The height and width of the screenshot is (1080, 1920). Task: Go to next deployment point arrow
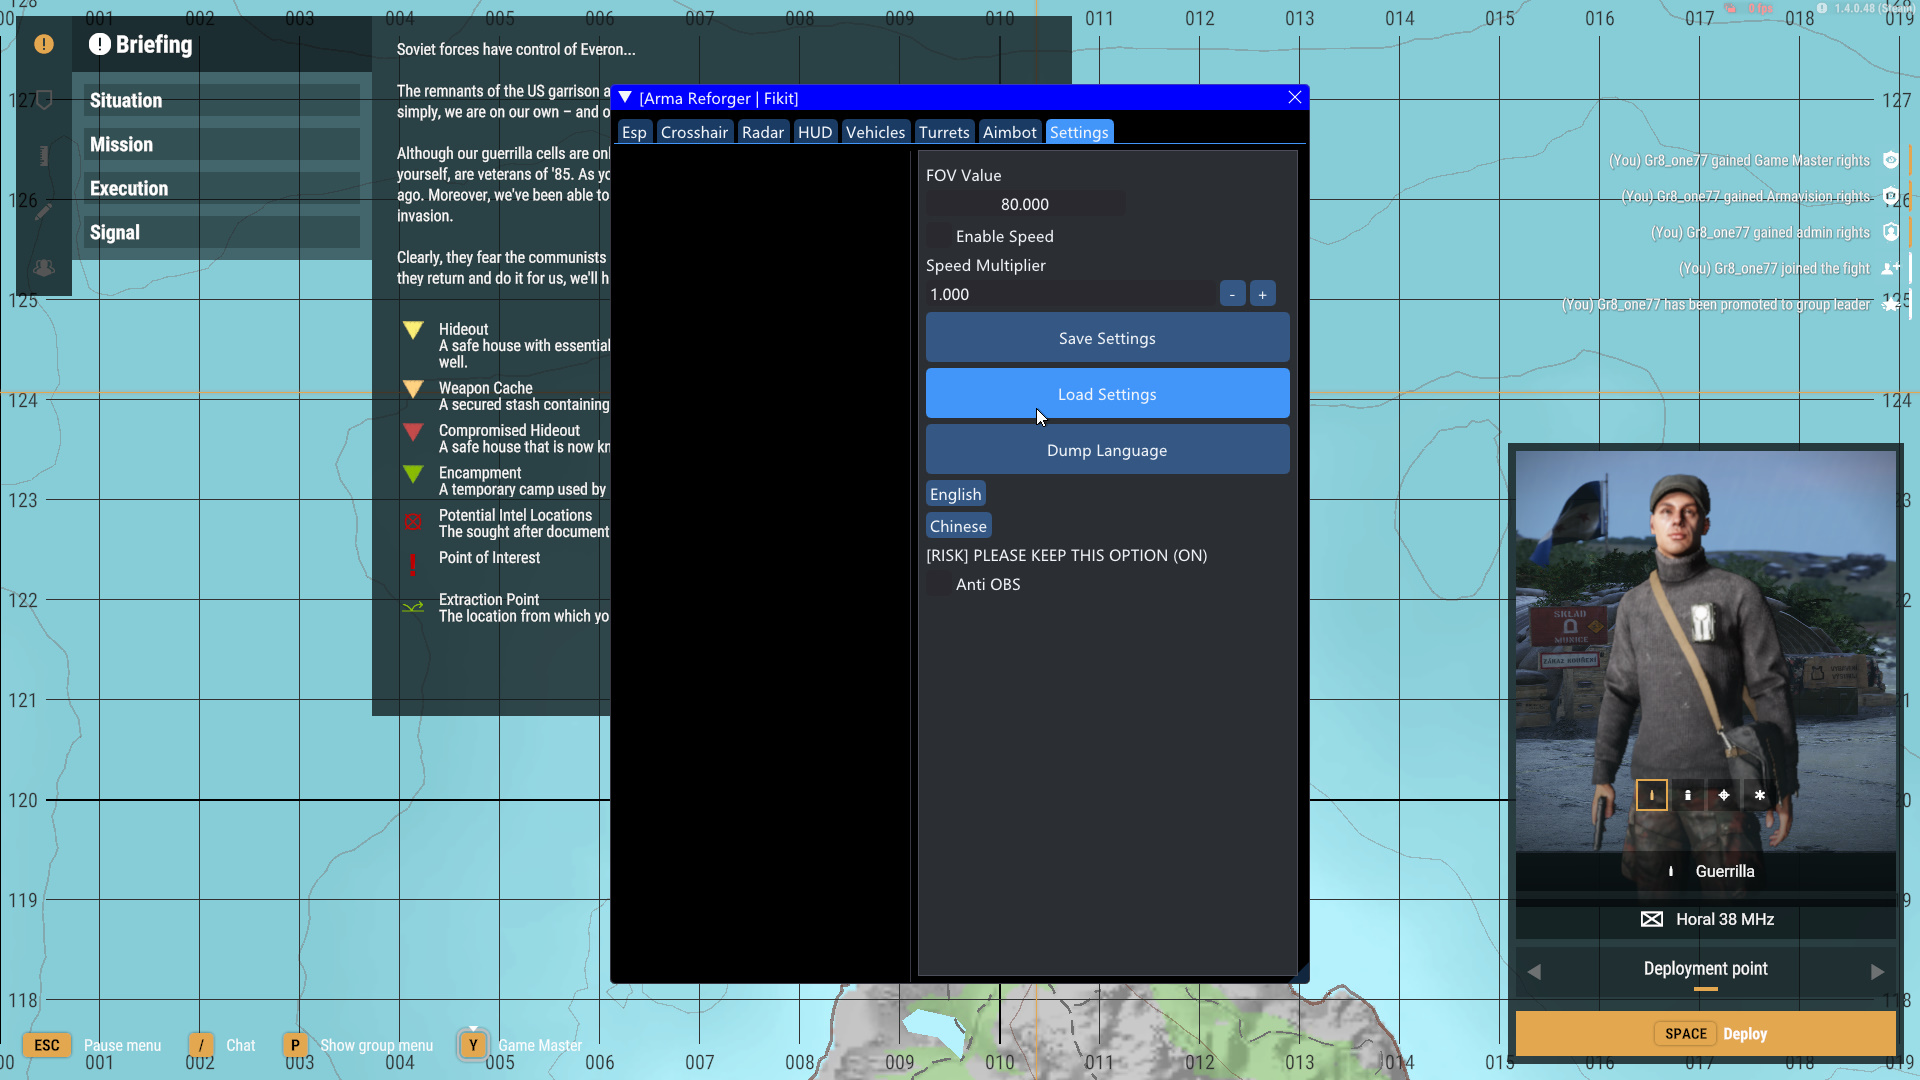click(x=1877, y=971)
